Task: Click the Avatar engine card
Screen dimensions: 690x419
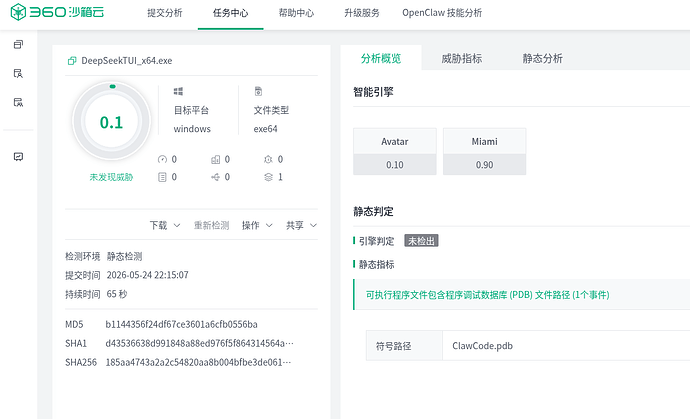Action: tap(395, 151)
